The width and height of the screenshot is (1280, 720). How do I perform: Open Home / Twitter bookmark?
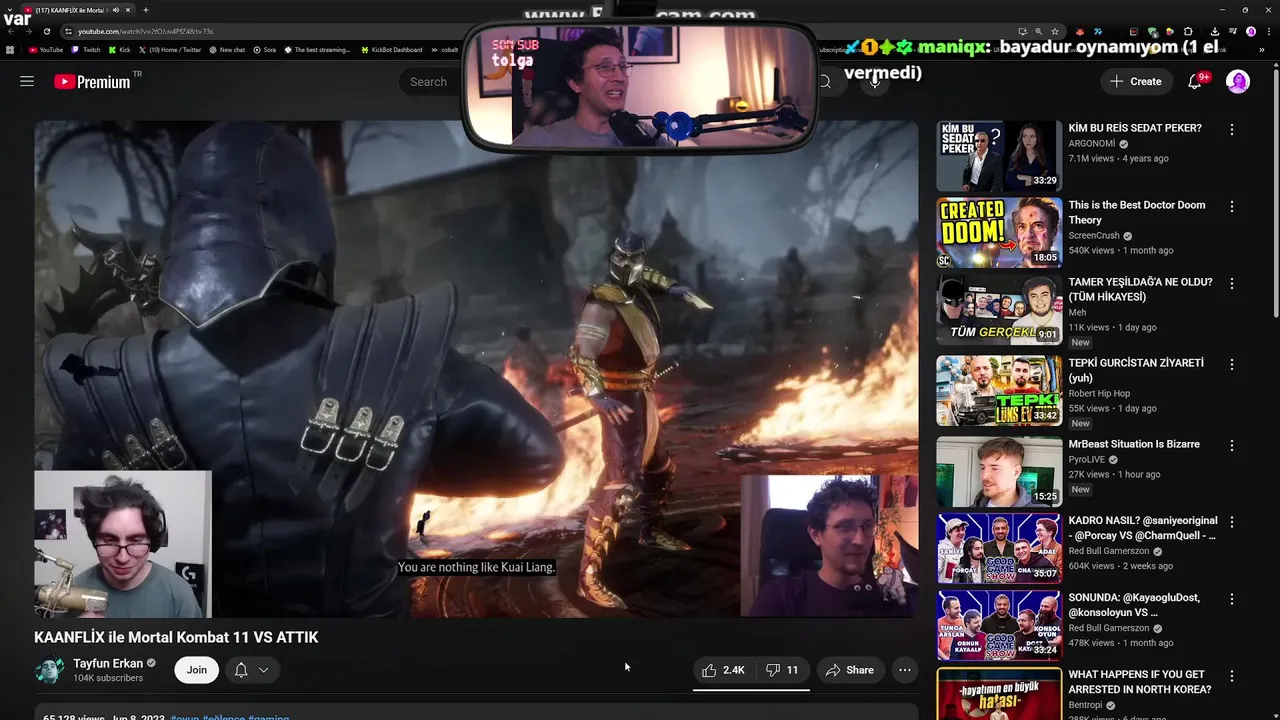coord(169,50)
